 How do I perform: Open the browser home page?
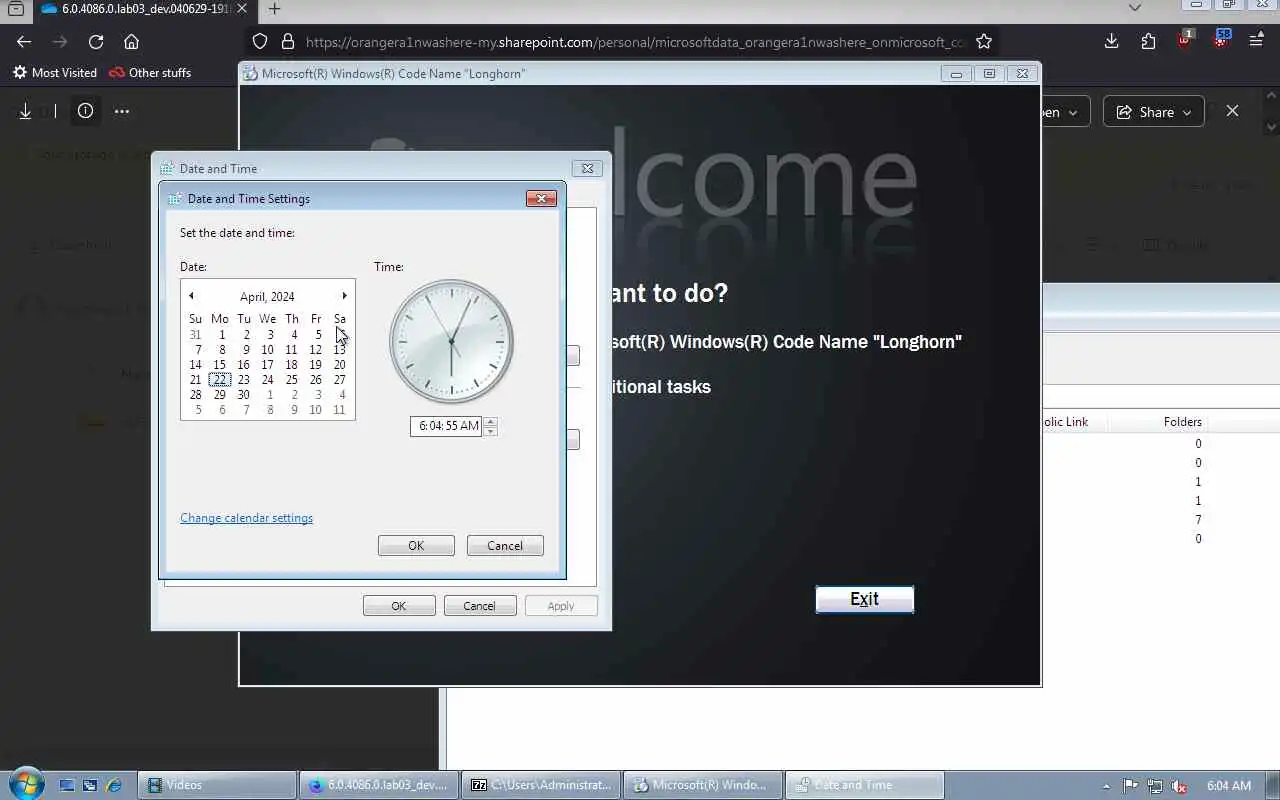[131, 42]
